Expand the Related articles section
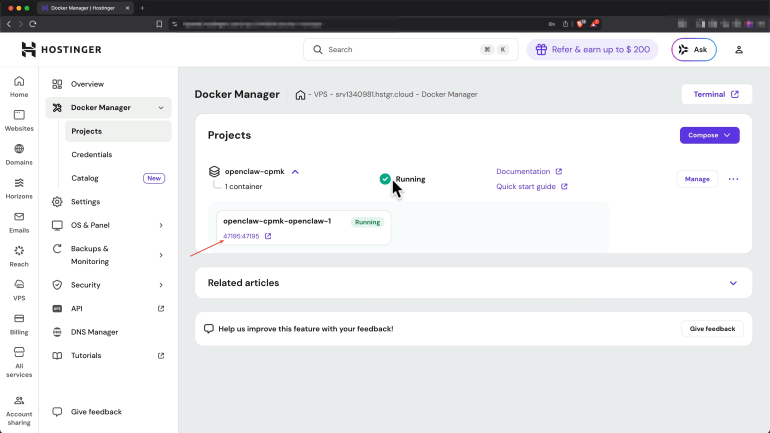Viewport: 770px width, 433px height. coord(733,283)
